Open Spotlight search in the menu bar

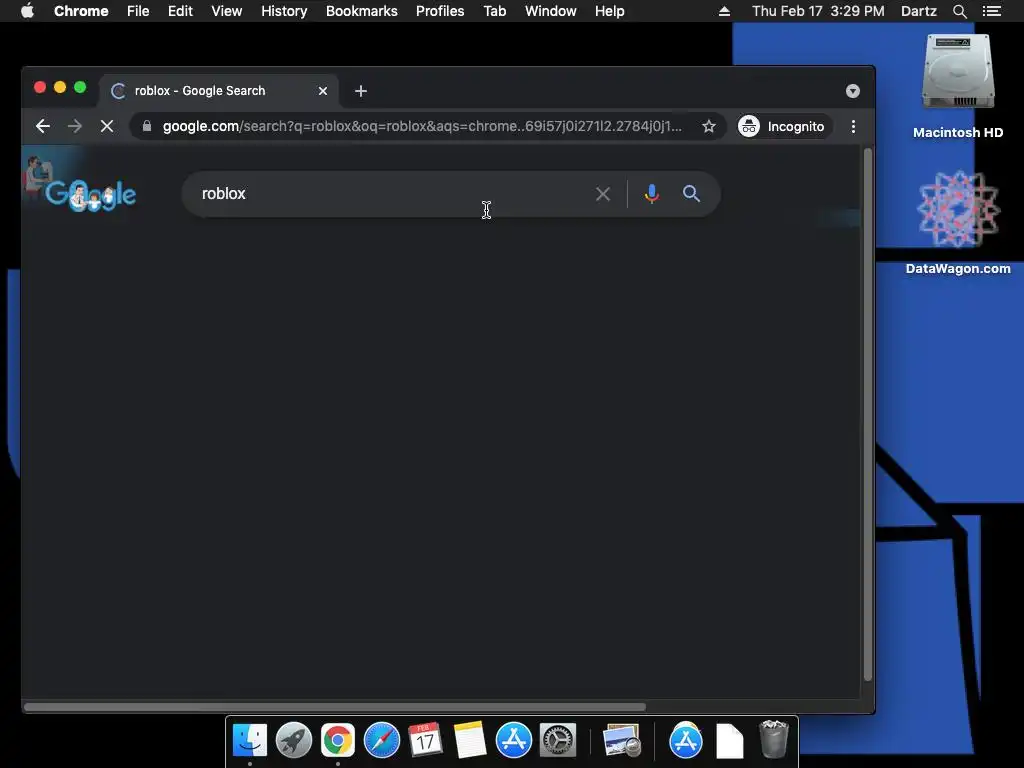pyautogui.click(x=959, y=11)
